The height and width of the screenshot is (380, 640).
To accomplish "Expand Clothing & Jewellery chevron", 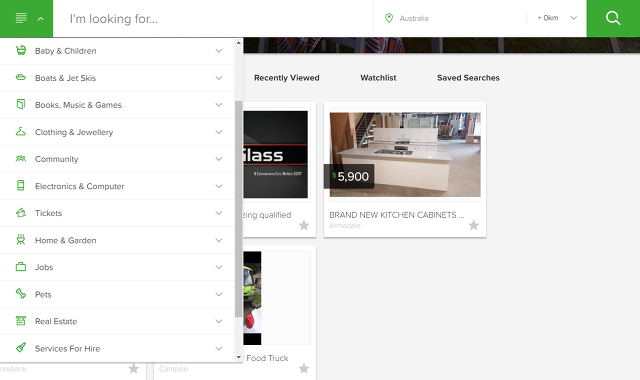I will [x=219, y=132].
